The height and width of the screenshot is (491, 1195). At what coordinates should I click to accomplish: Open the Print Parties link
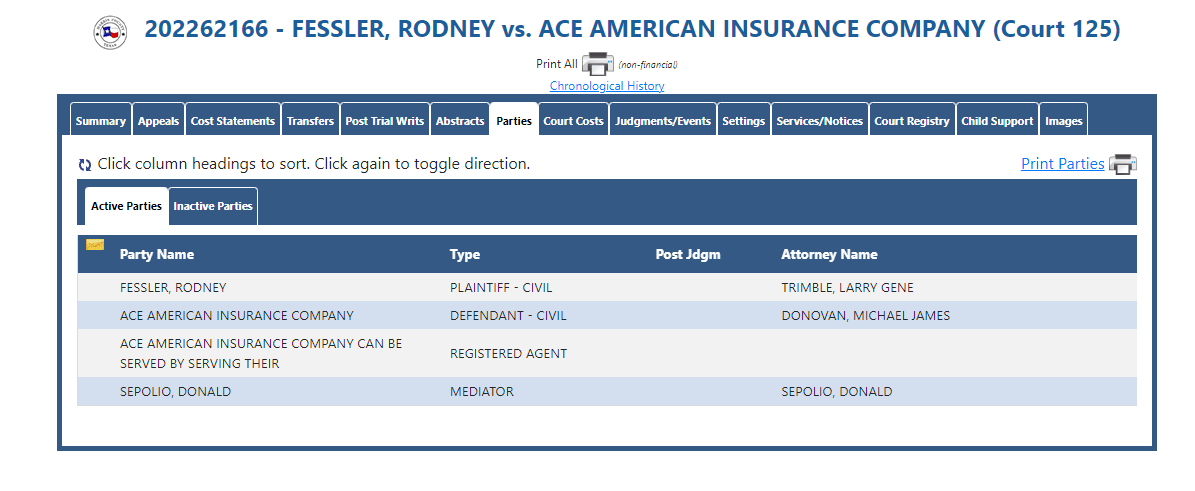pos(1062,164)
